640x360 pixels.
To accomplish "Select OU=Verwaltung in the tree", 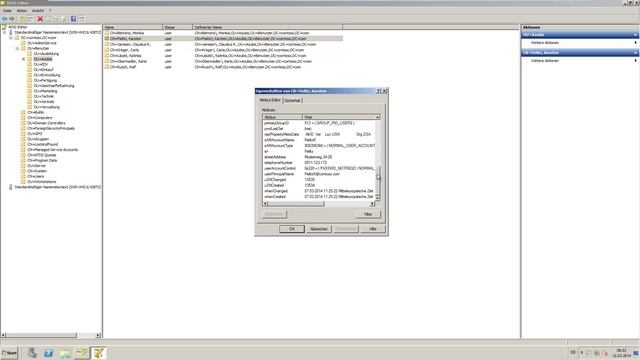I will point(46,107).
